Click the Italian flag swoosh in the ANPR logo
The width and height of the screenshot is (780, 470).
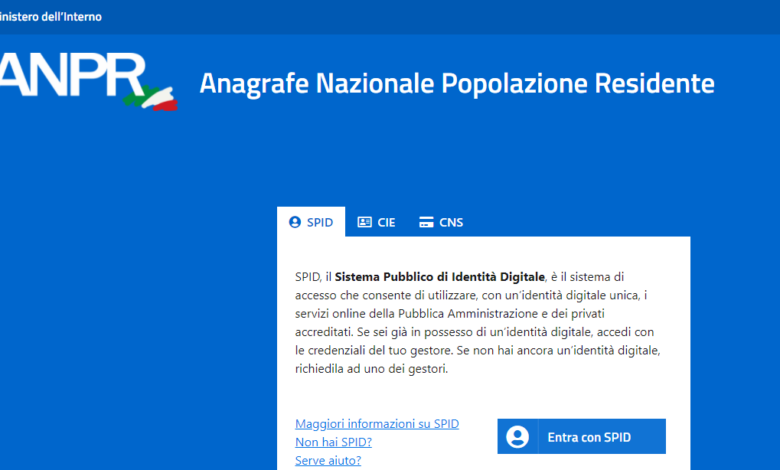pyautogui.click(x=150, y=98)
